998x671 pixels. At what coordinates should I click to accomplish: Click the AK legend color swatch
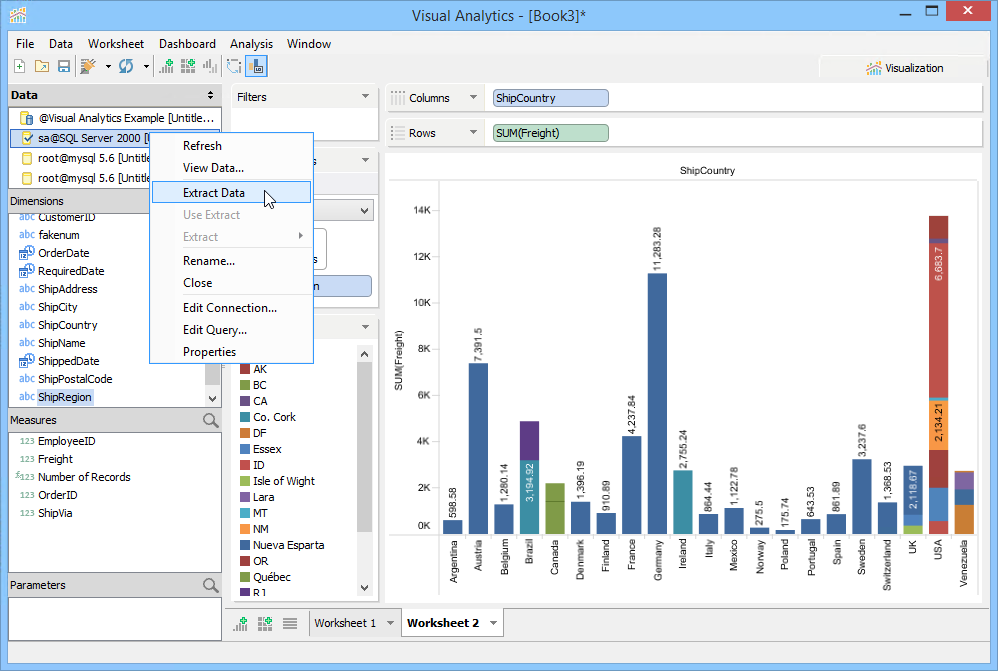point(244,369)
